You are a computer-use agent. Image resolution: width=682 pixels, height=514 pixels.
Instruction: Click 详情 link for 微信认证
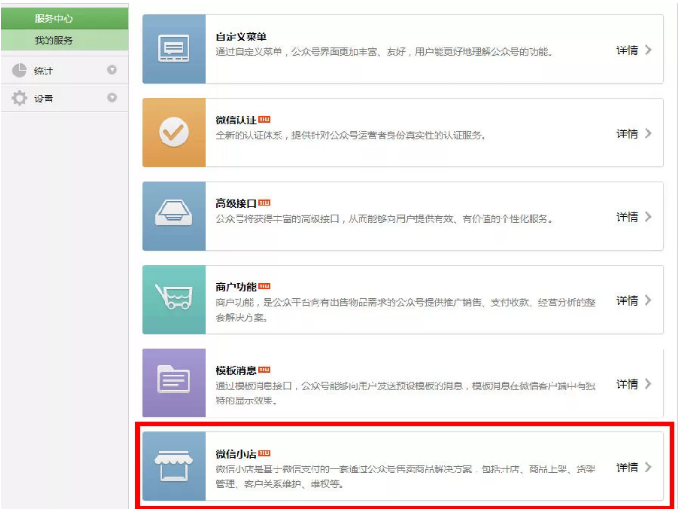627,134
